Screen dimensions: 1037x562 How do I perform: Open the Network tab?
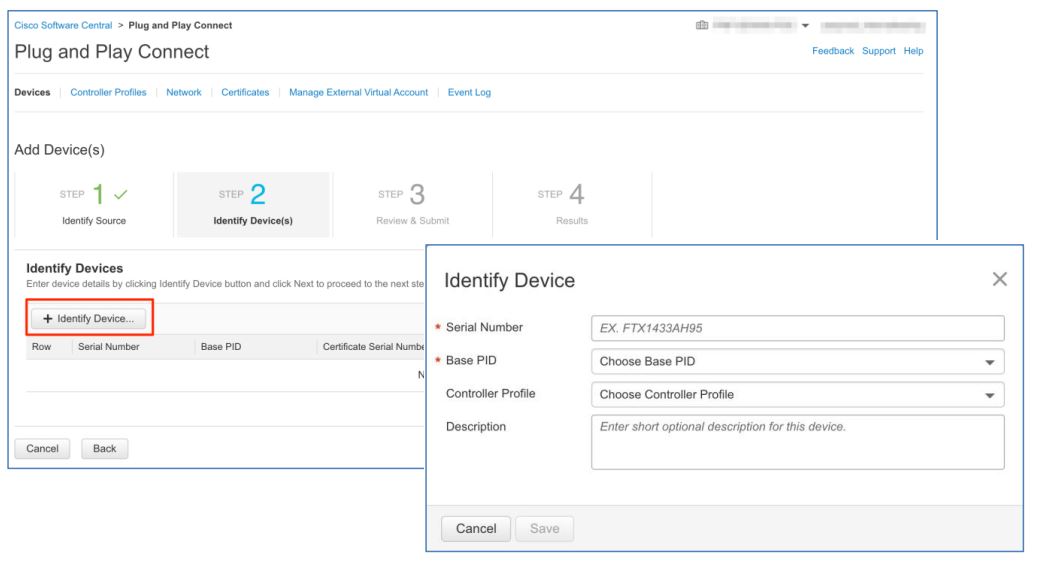tap(183, 93)
